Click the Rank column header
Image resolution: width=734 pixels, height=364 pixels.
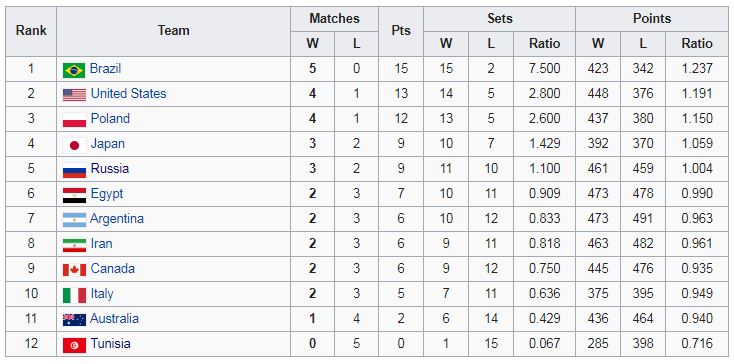31,31
